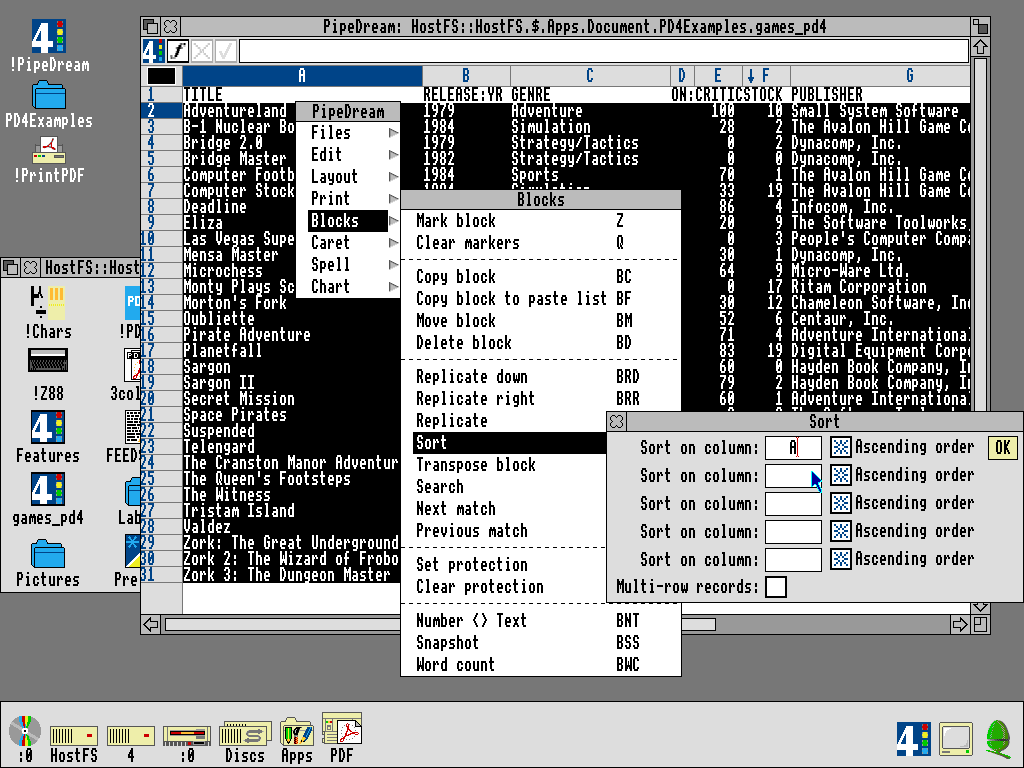Image resolution: width=1024 pixels, height=768 pixels.
Task: Select Mark block menu entry
Action: [x=540, y=221]
